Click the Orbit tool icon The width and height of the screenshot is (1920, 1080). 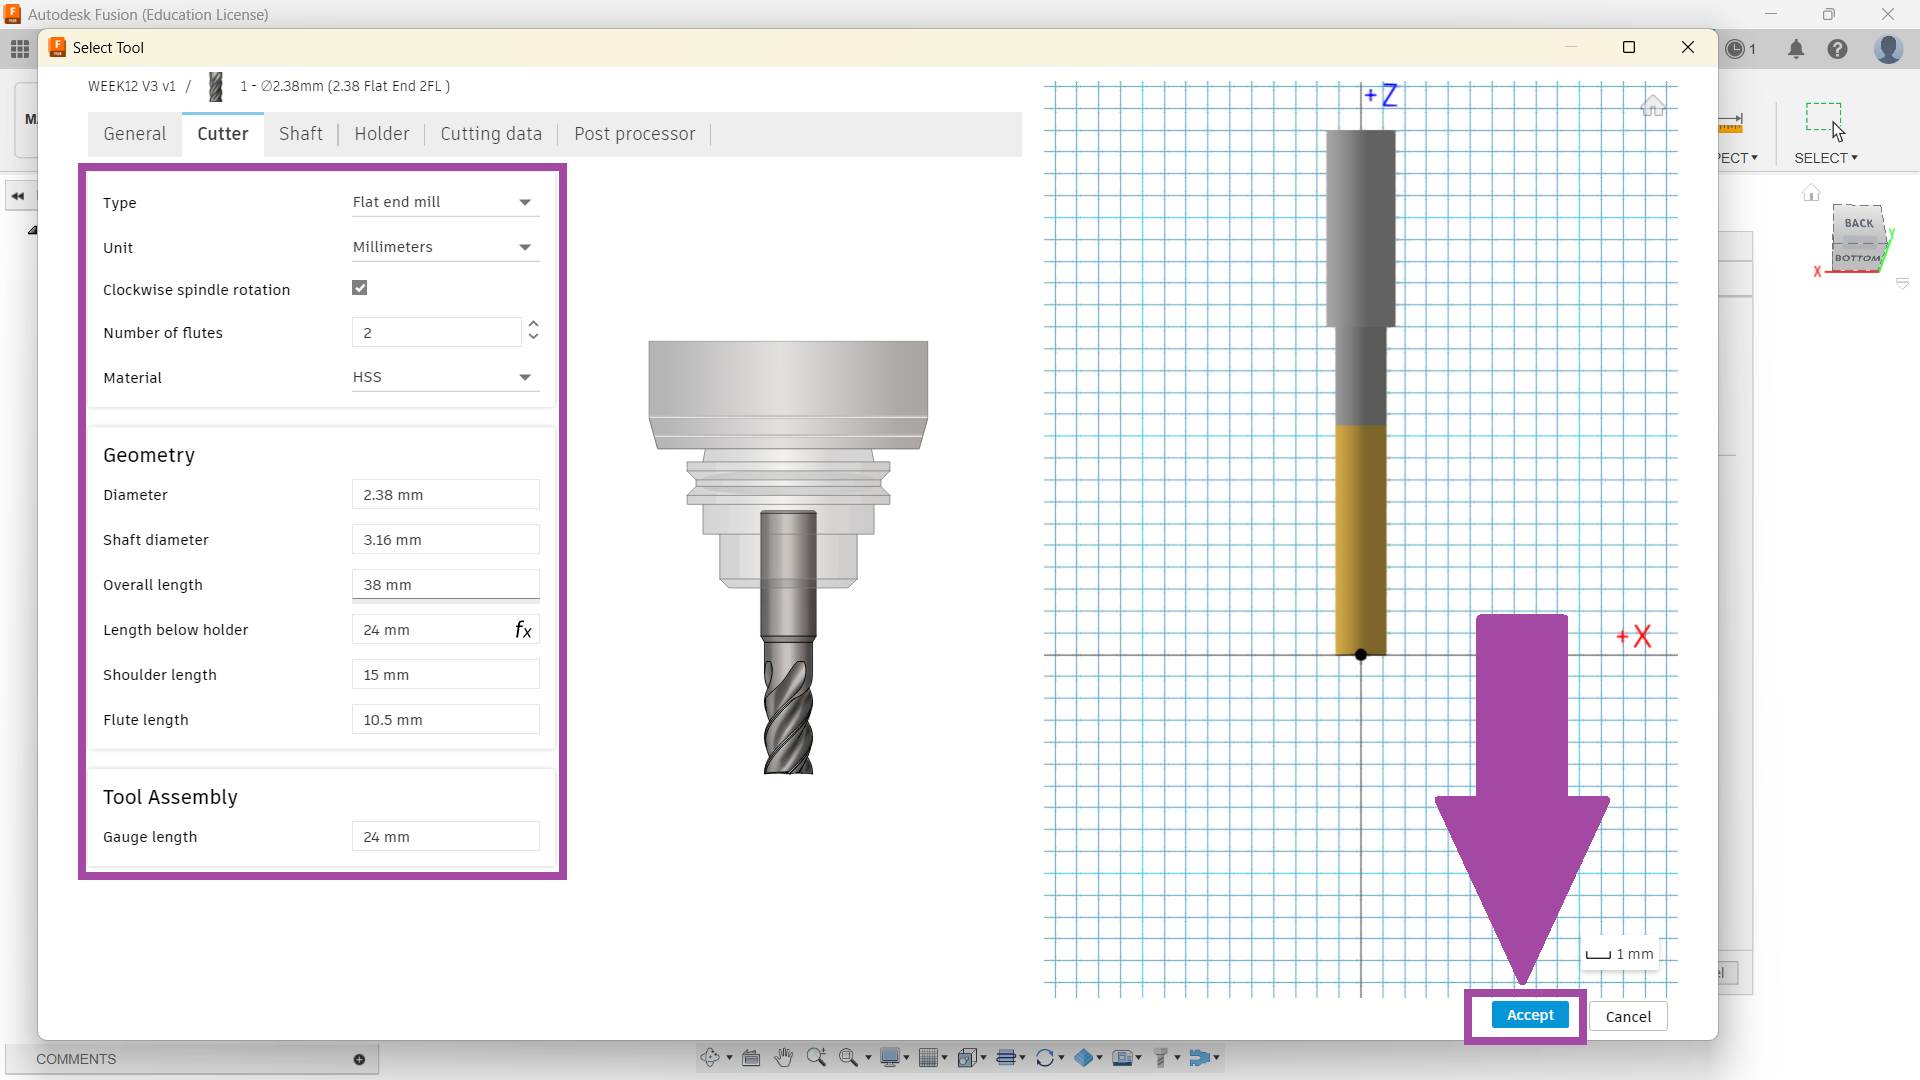[710, 1057]
